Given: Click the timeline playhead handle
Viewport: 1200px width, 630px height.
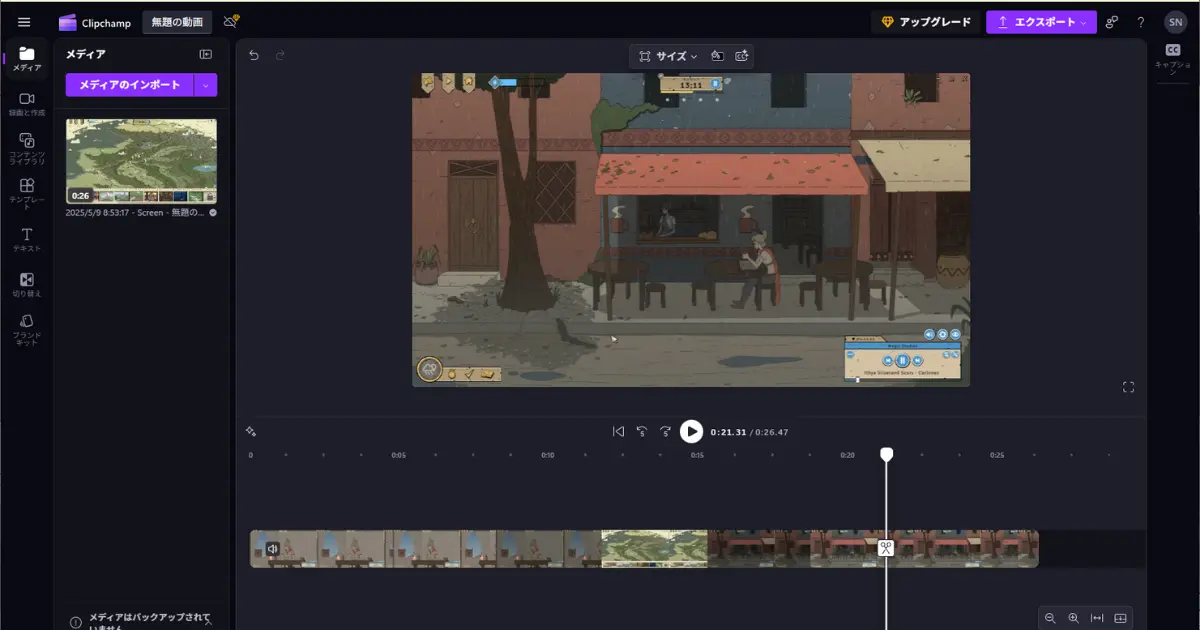Looking at the screenshot, I should (886, 454).
